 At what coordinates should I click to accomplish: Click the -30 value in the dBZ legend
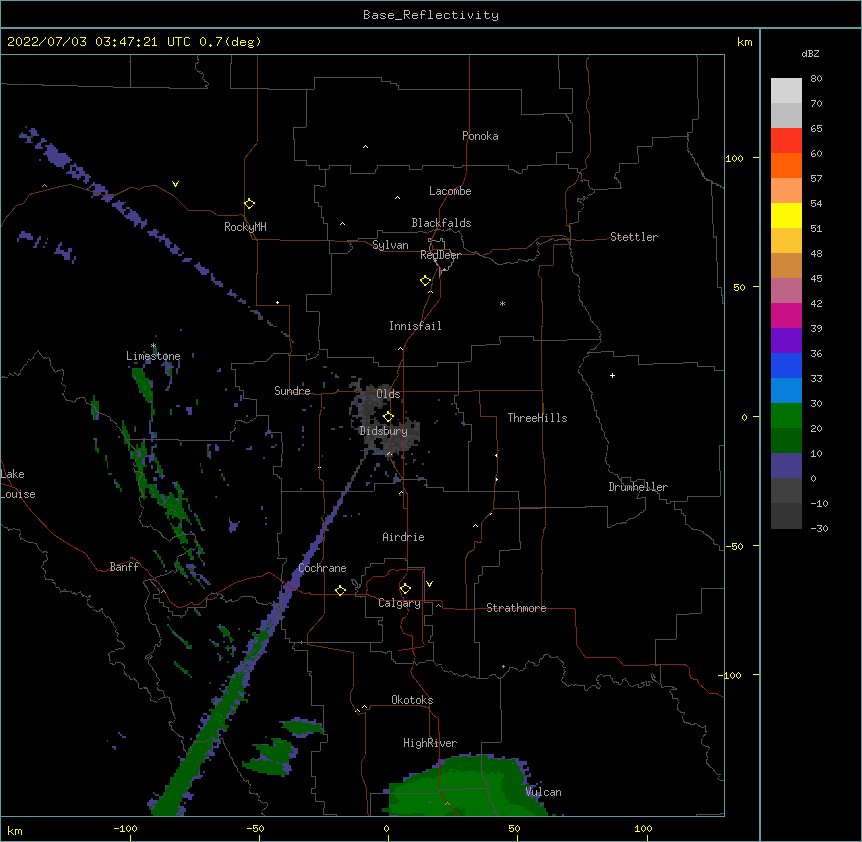(x=819, y=529)
